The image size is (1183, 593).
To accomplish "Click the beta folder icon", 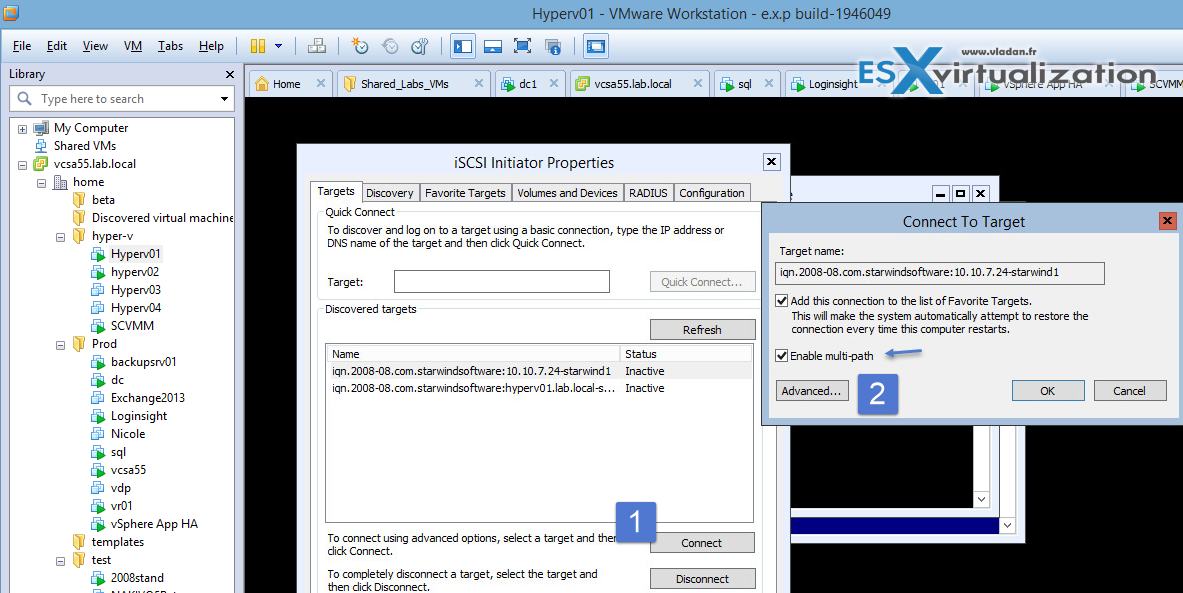I will [79, 200].
